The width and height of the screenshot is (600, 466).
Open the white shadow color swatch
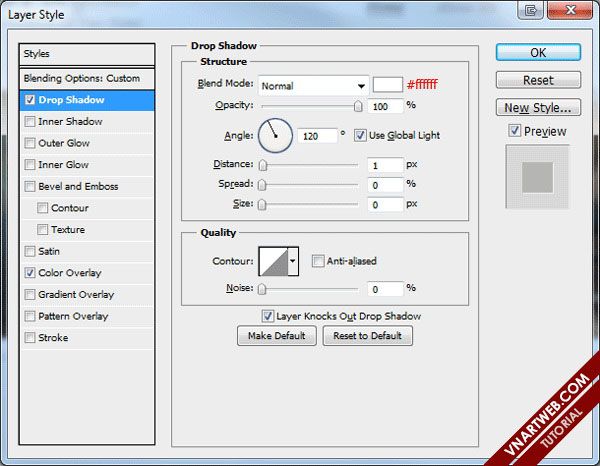[387, 86]
